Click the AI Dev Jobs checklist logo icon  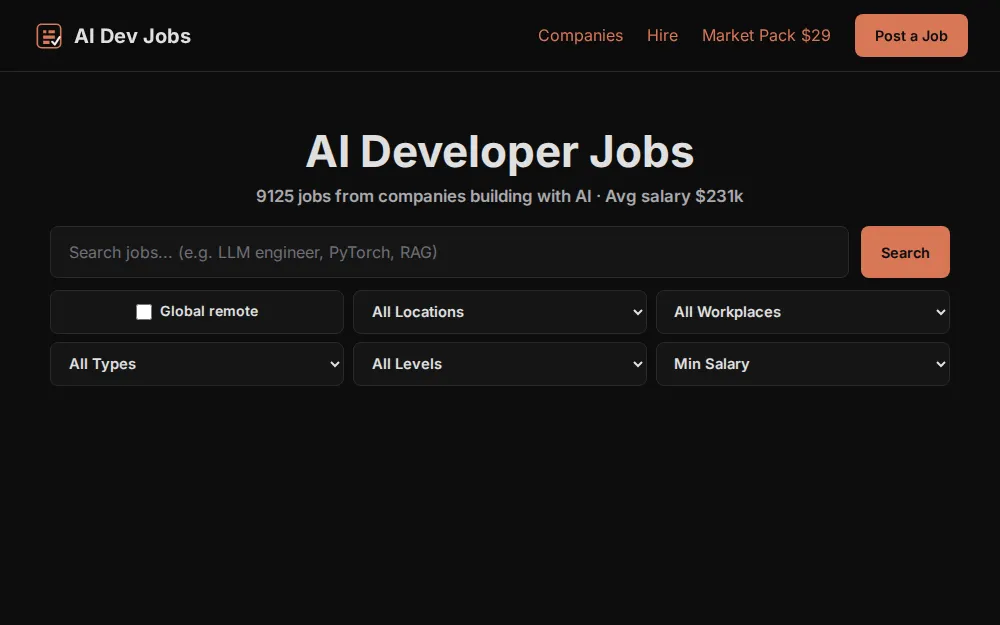[49, 36]
